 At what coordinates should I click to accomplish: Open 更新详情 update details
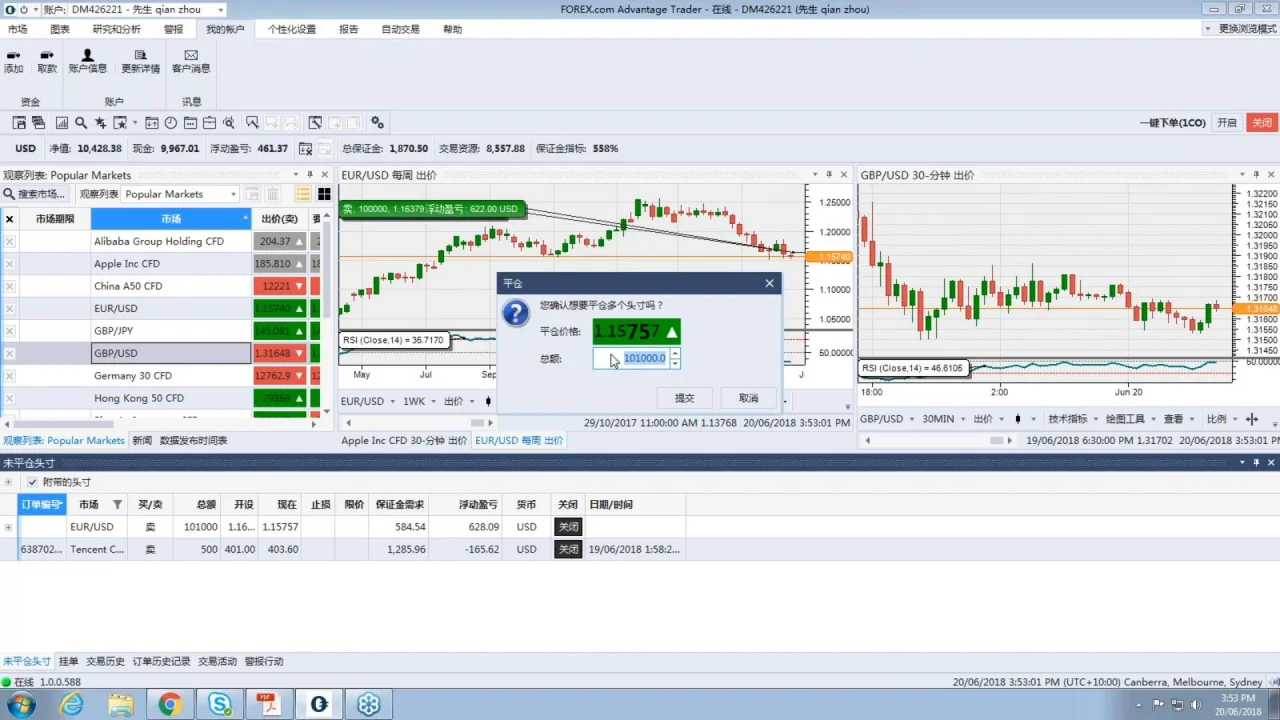point(140,61)
